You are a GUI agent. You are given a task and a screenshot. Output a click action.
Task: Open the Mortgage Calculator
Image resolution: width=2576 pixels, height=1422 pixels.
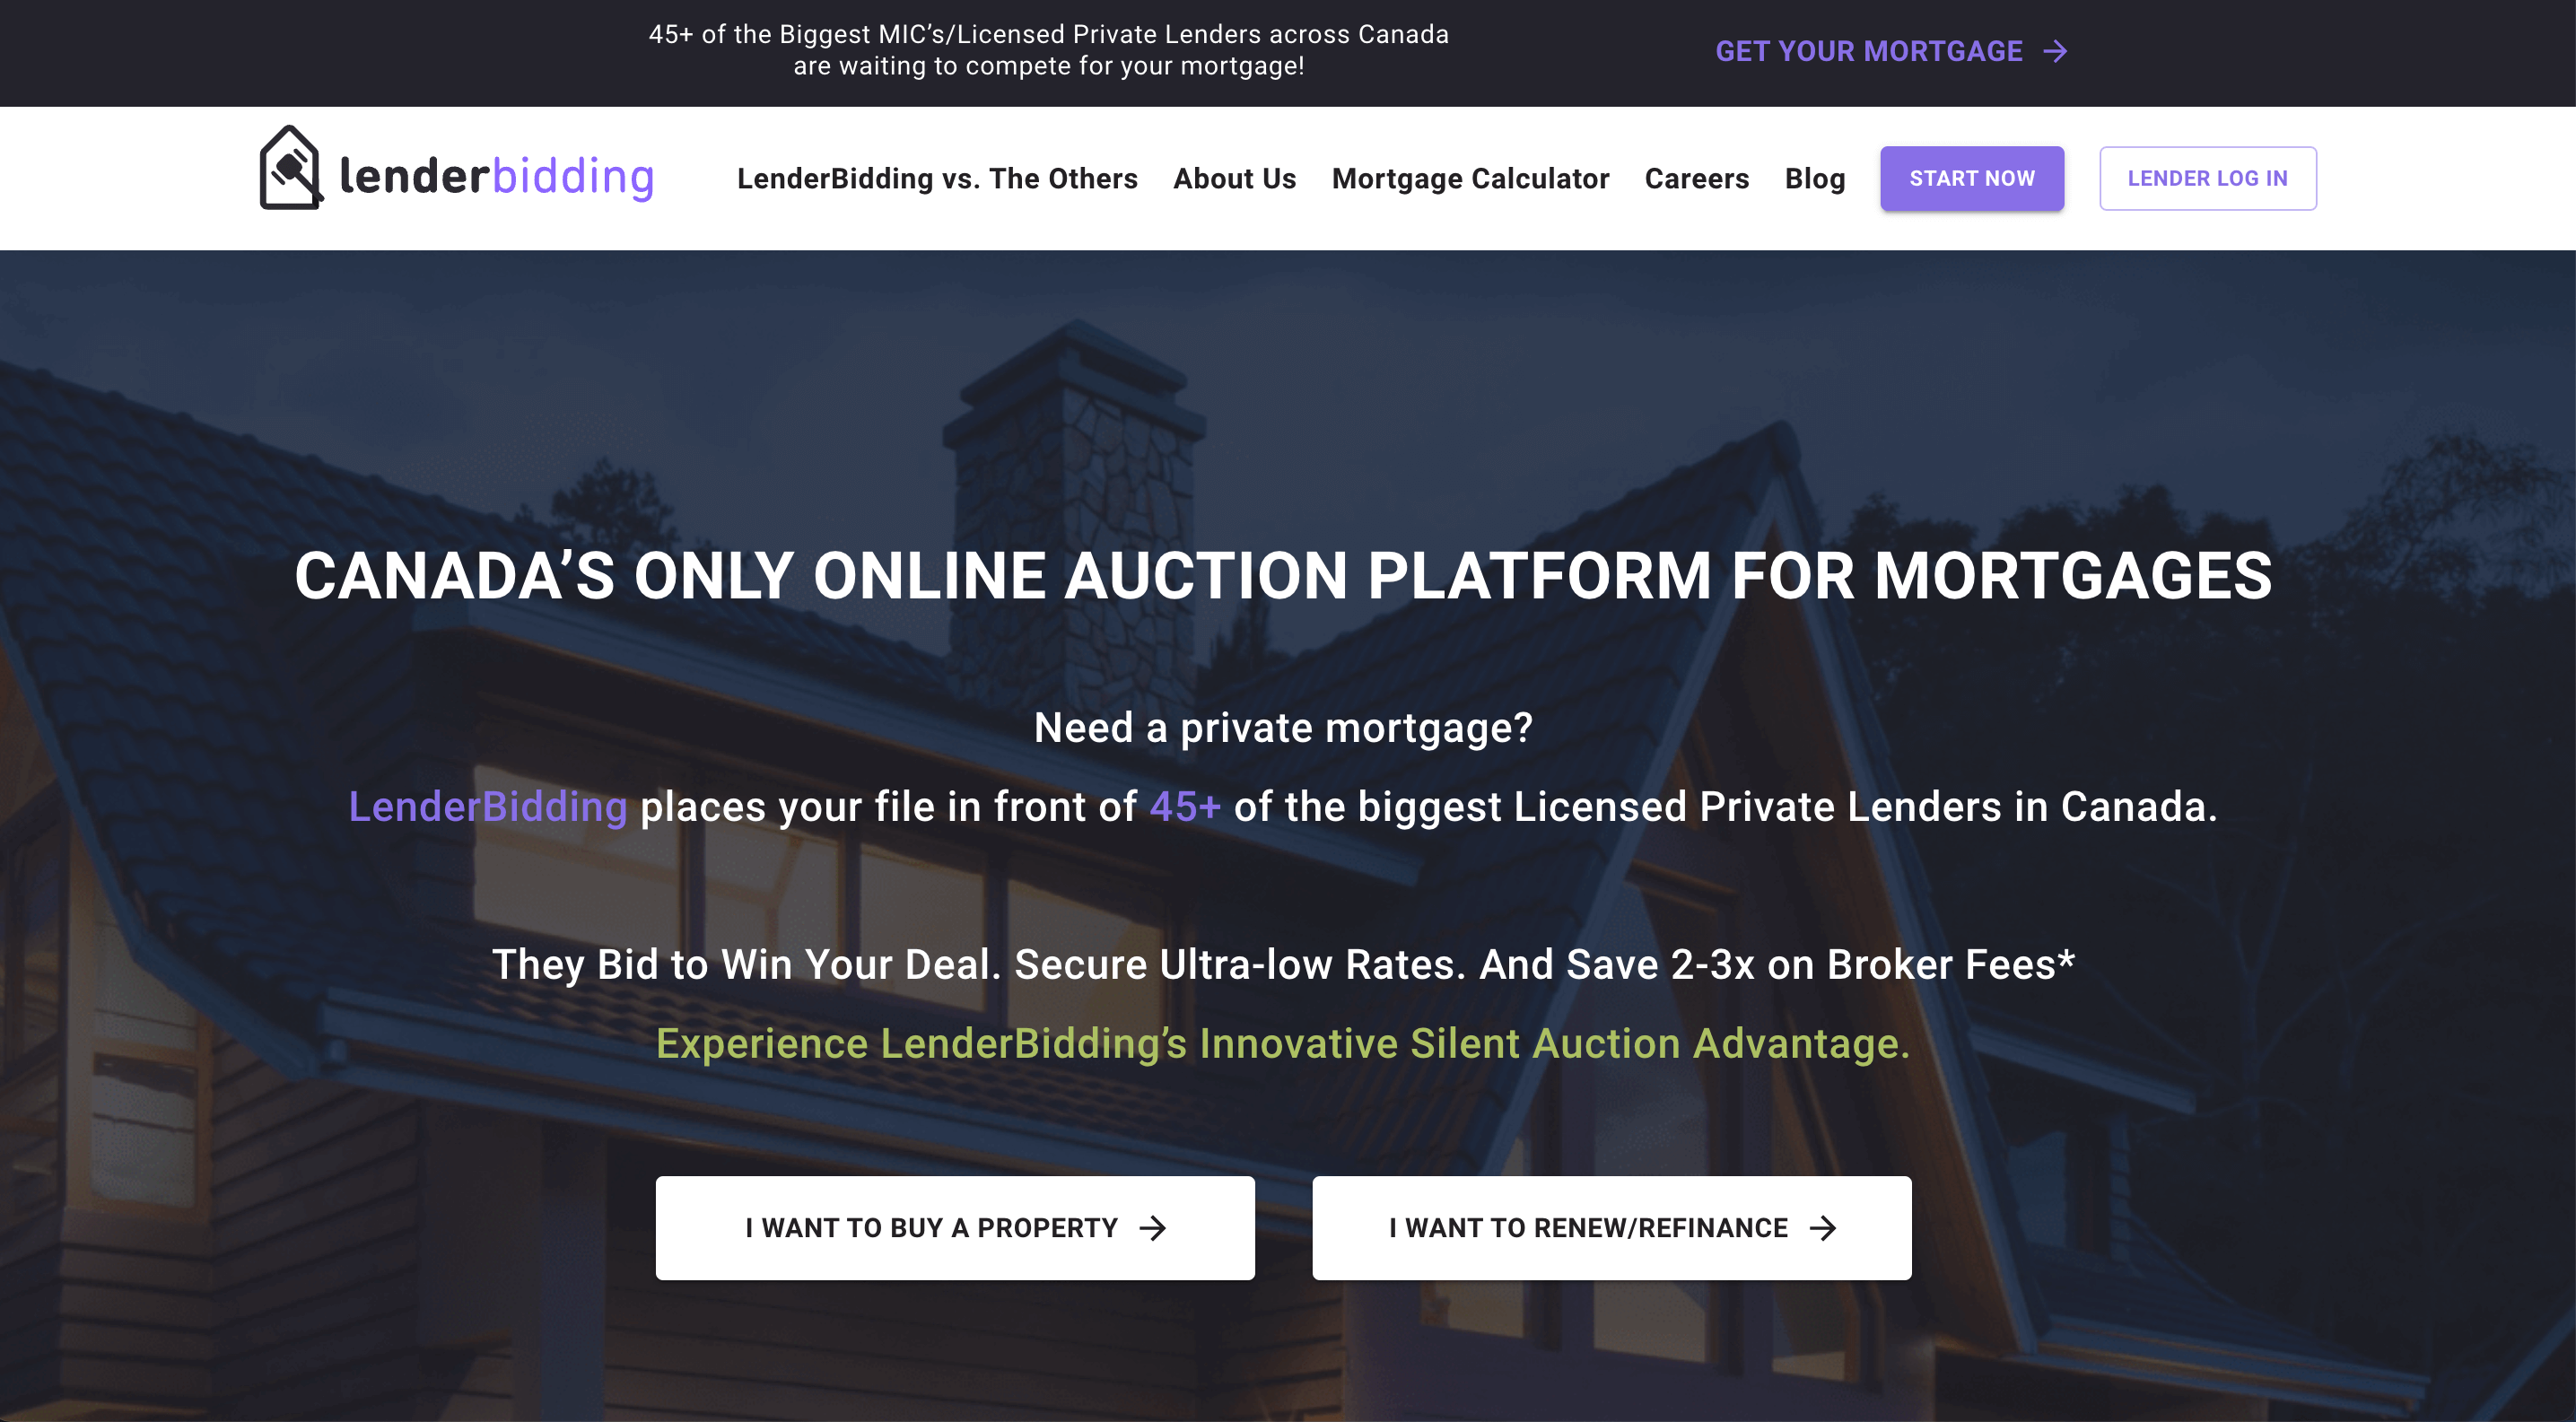point(1470,179)
